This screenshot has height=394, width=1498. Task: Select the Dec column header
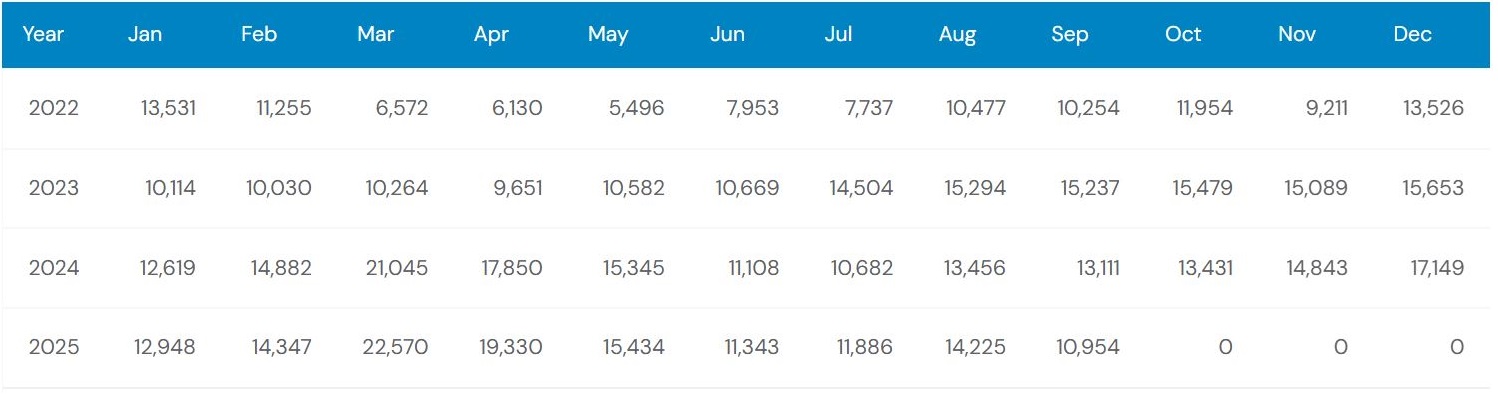coord(1412,34)
